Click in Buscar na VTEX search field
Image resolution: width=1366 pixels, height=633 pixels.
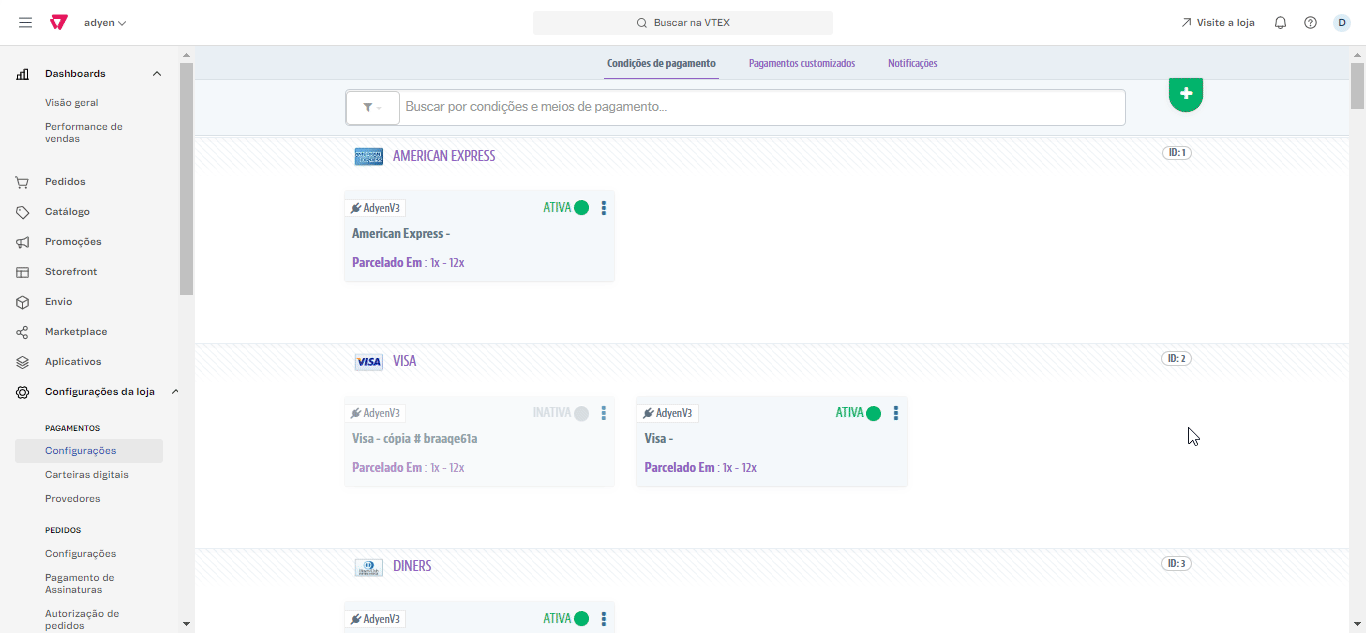(683, 23)
